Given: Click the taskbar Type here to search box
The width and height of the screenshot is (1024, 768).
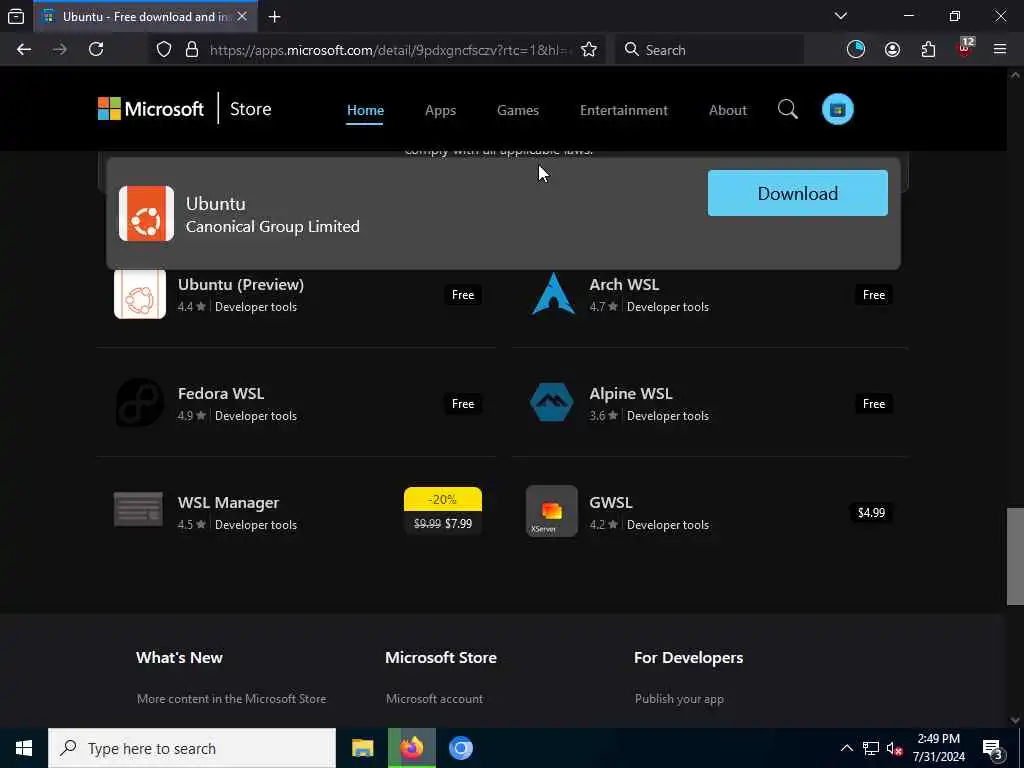Looking at the screenshot, I should pos(192,748).
